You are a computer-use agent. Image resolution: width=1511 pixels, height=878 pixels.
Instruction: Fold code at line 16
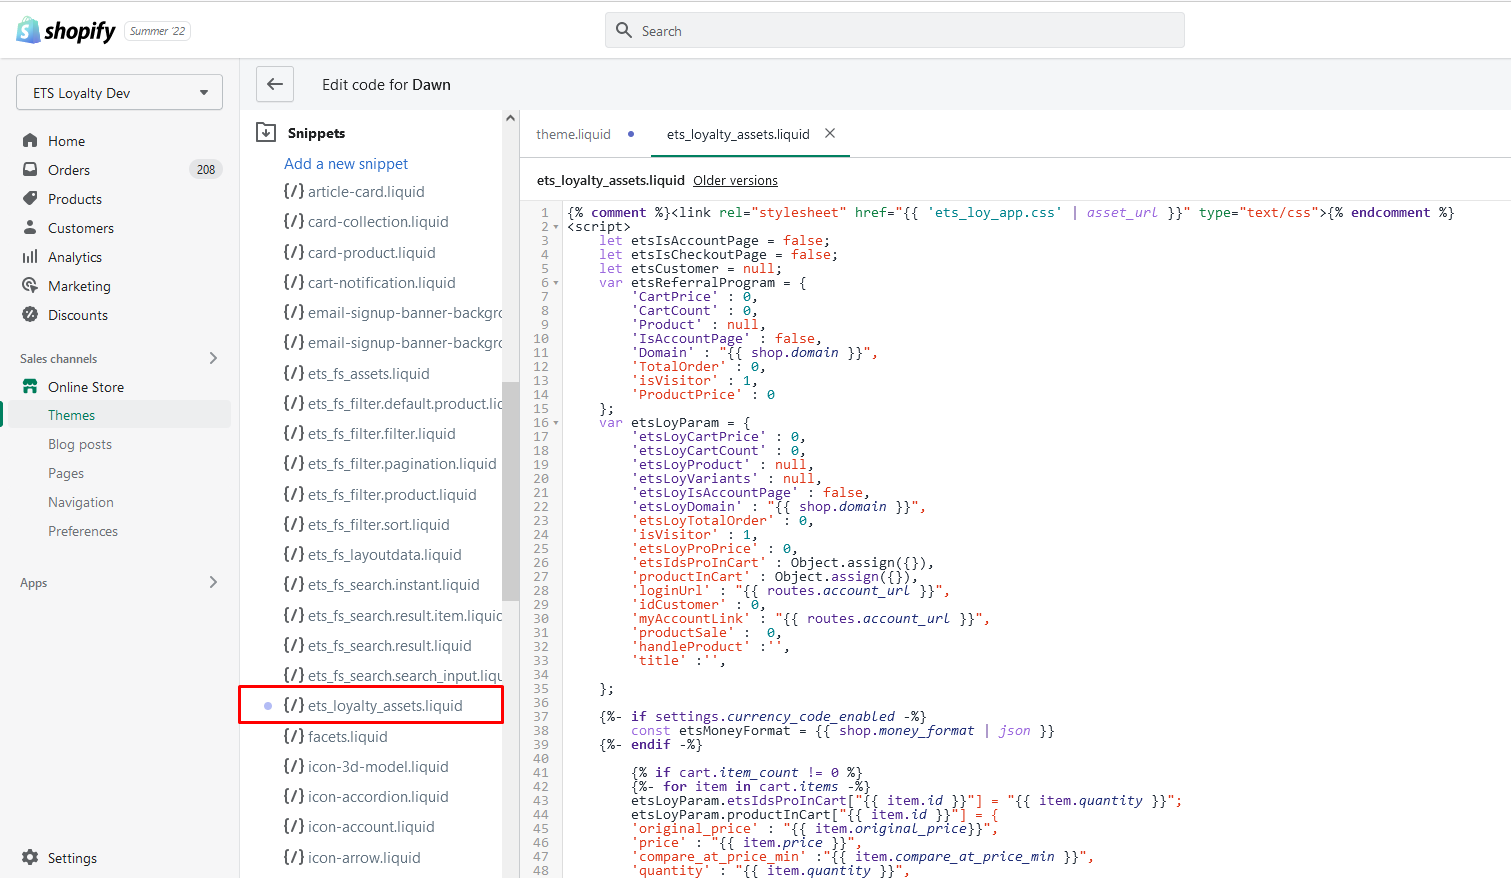coord(556,423)
